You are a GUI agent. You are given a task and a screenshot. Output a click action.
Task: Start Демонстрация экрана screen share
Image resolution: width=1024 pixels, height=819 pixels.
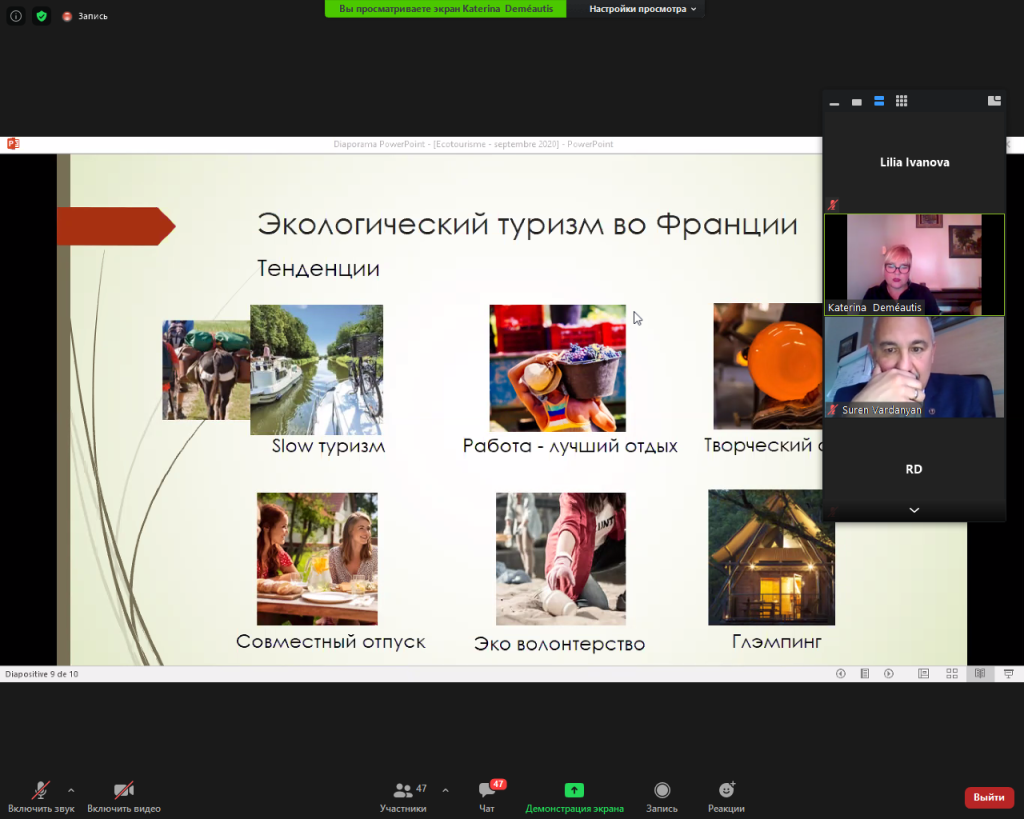(574, 796)
